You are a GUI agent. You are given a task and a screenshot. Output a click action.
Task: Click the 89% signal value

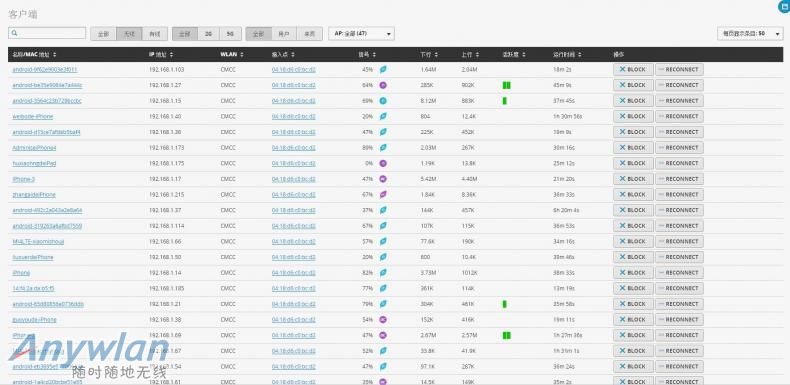pyautogui.click(x=368, y=148)
